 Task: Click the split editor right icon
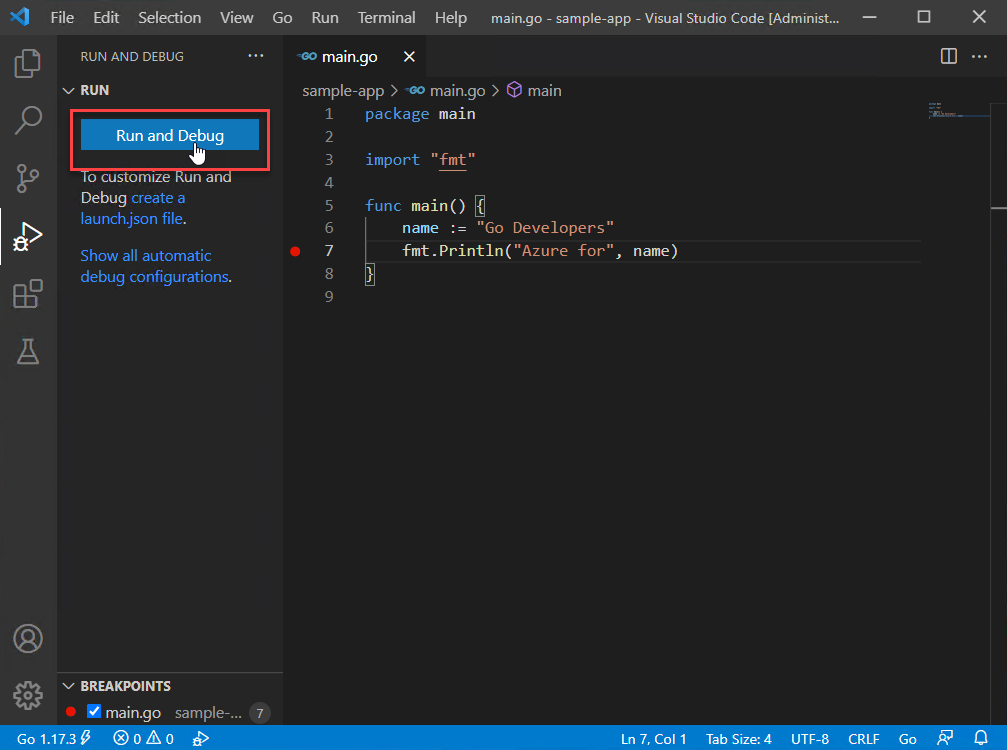[949, 56]
